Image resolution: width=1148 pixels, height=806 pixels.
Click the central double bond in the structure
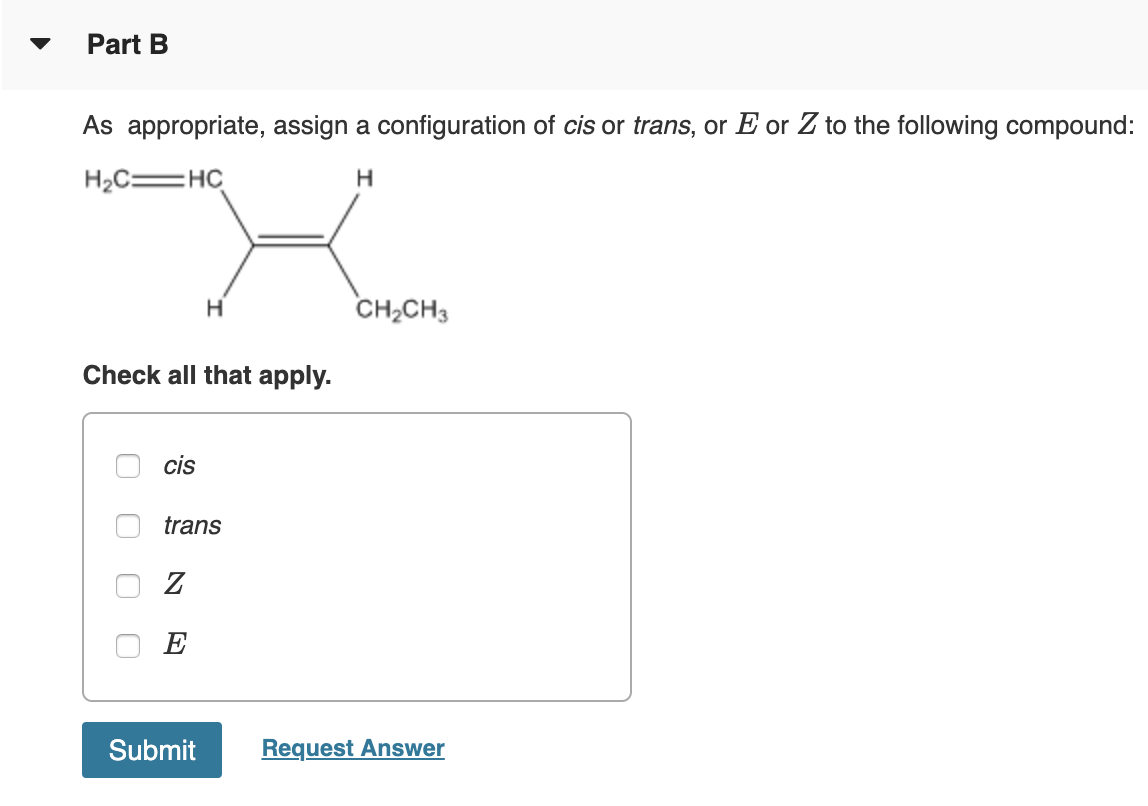(290, 240)
